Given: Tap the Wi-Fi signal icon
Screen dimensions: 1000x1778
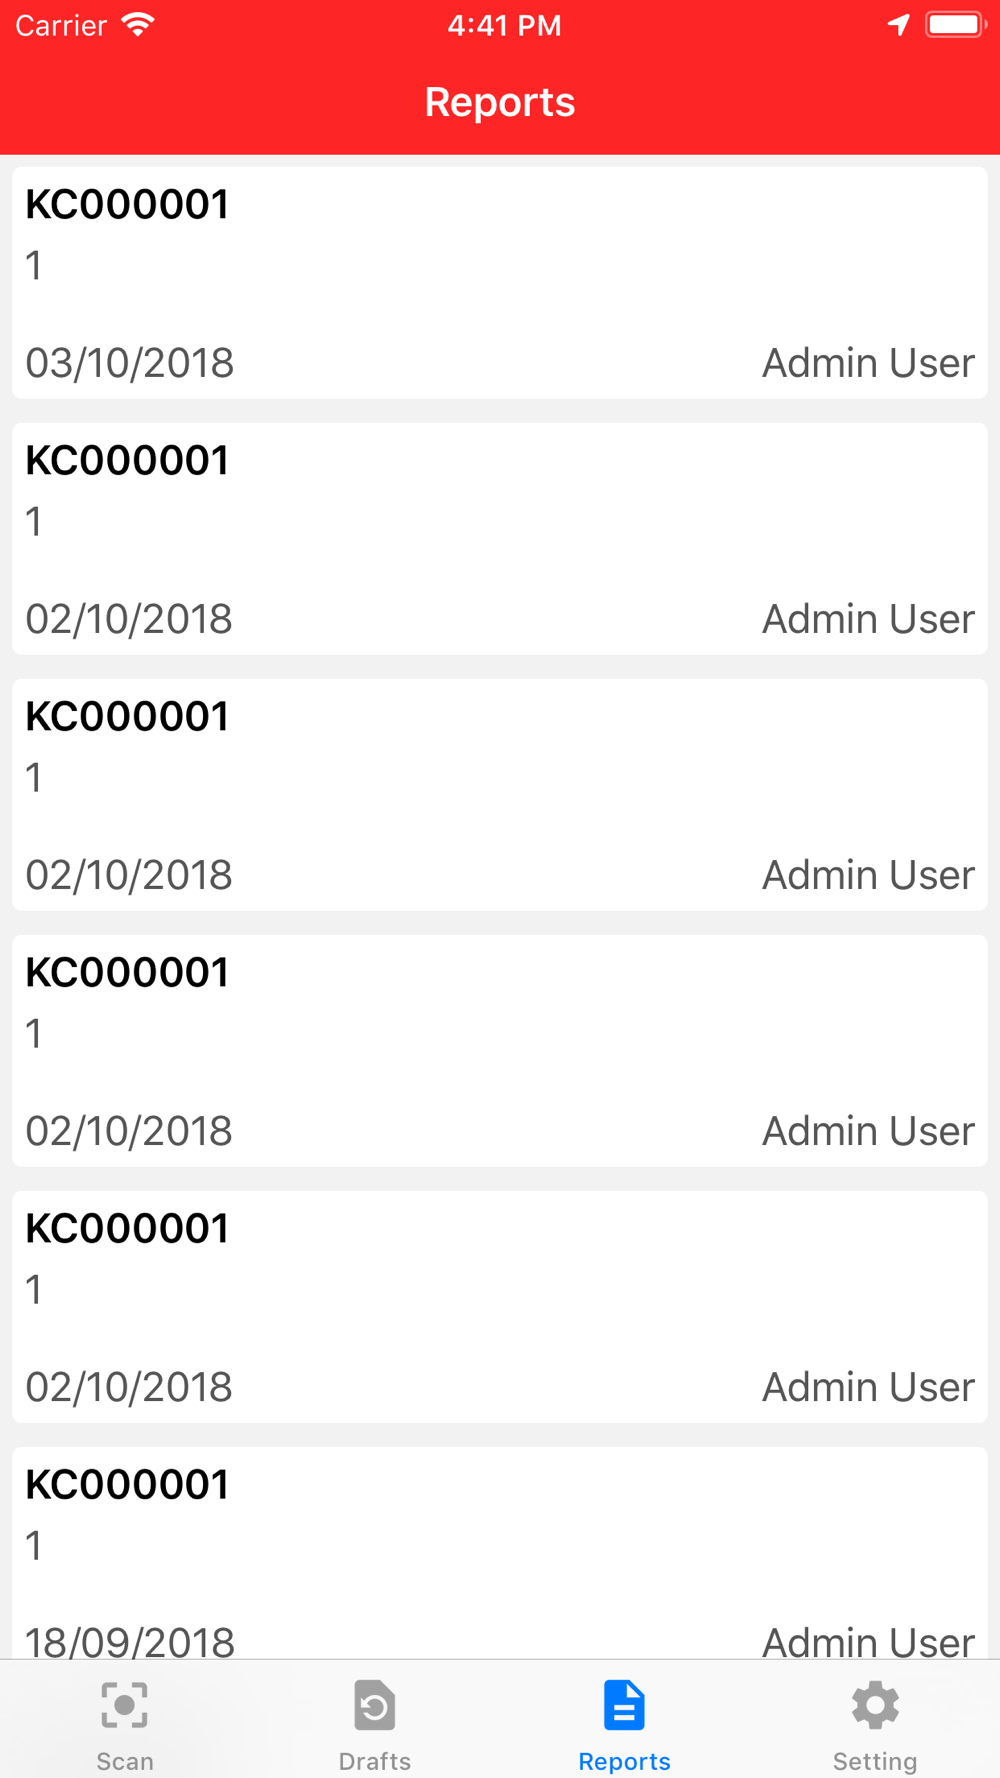Looking at the screenshot, I should (x=138, y=25).
